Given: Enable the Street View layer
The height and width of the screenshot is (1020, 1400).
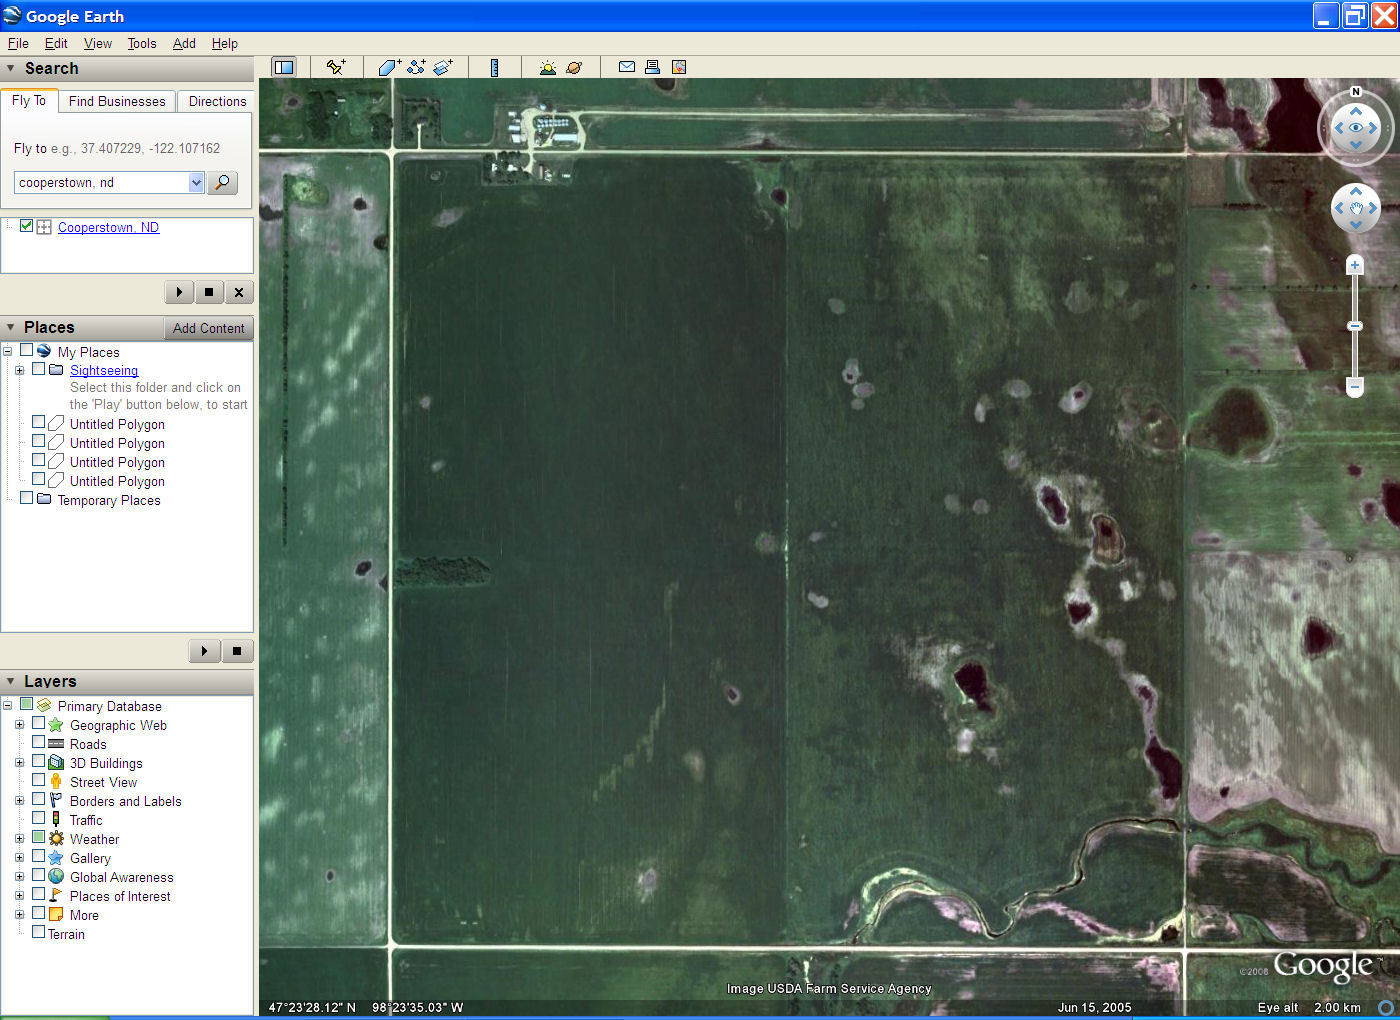Looking at the screenshot, I should coord(39,780).
